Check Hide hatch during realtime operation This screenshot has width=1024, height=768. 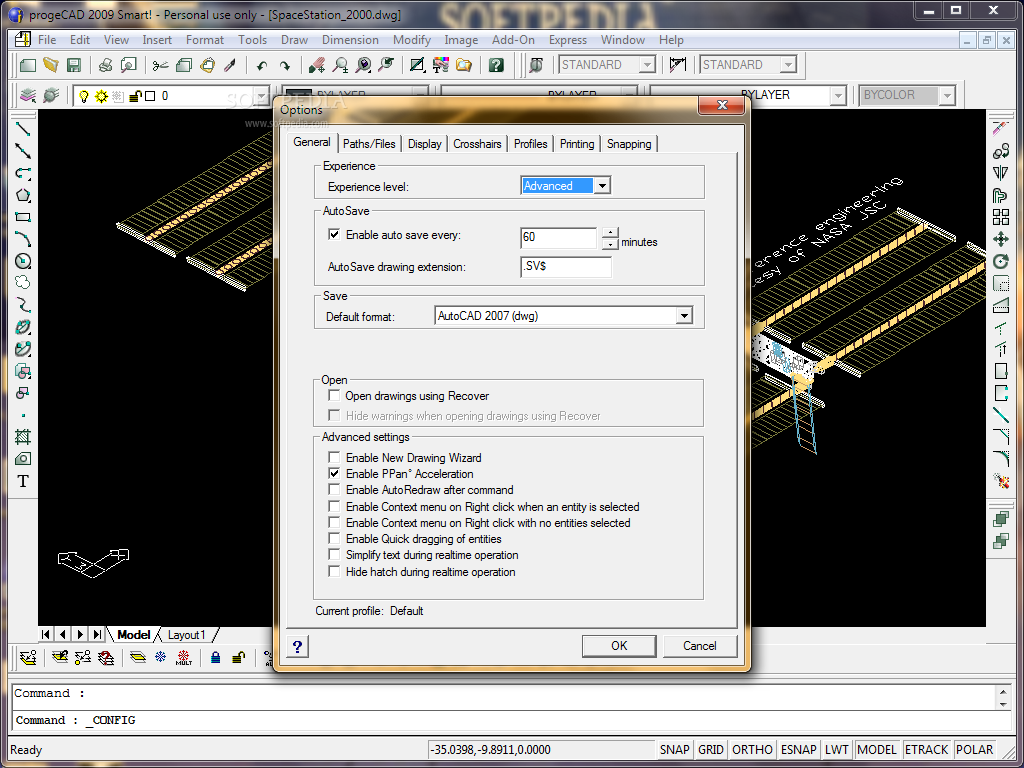tap(334, 571)
